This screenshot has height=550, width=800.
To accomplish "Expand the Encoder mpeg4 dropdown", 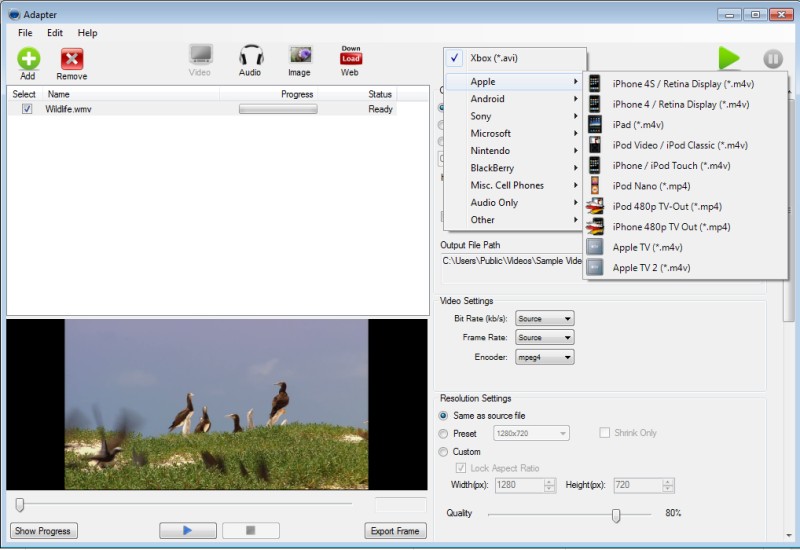I will click(x=544, y=357).
